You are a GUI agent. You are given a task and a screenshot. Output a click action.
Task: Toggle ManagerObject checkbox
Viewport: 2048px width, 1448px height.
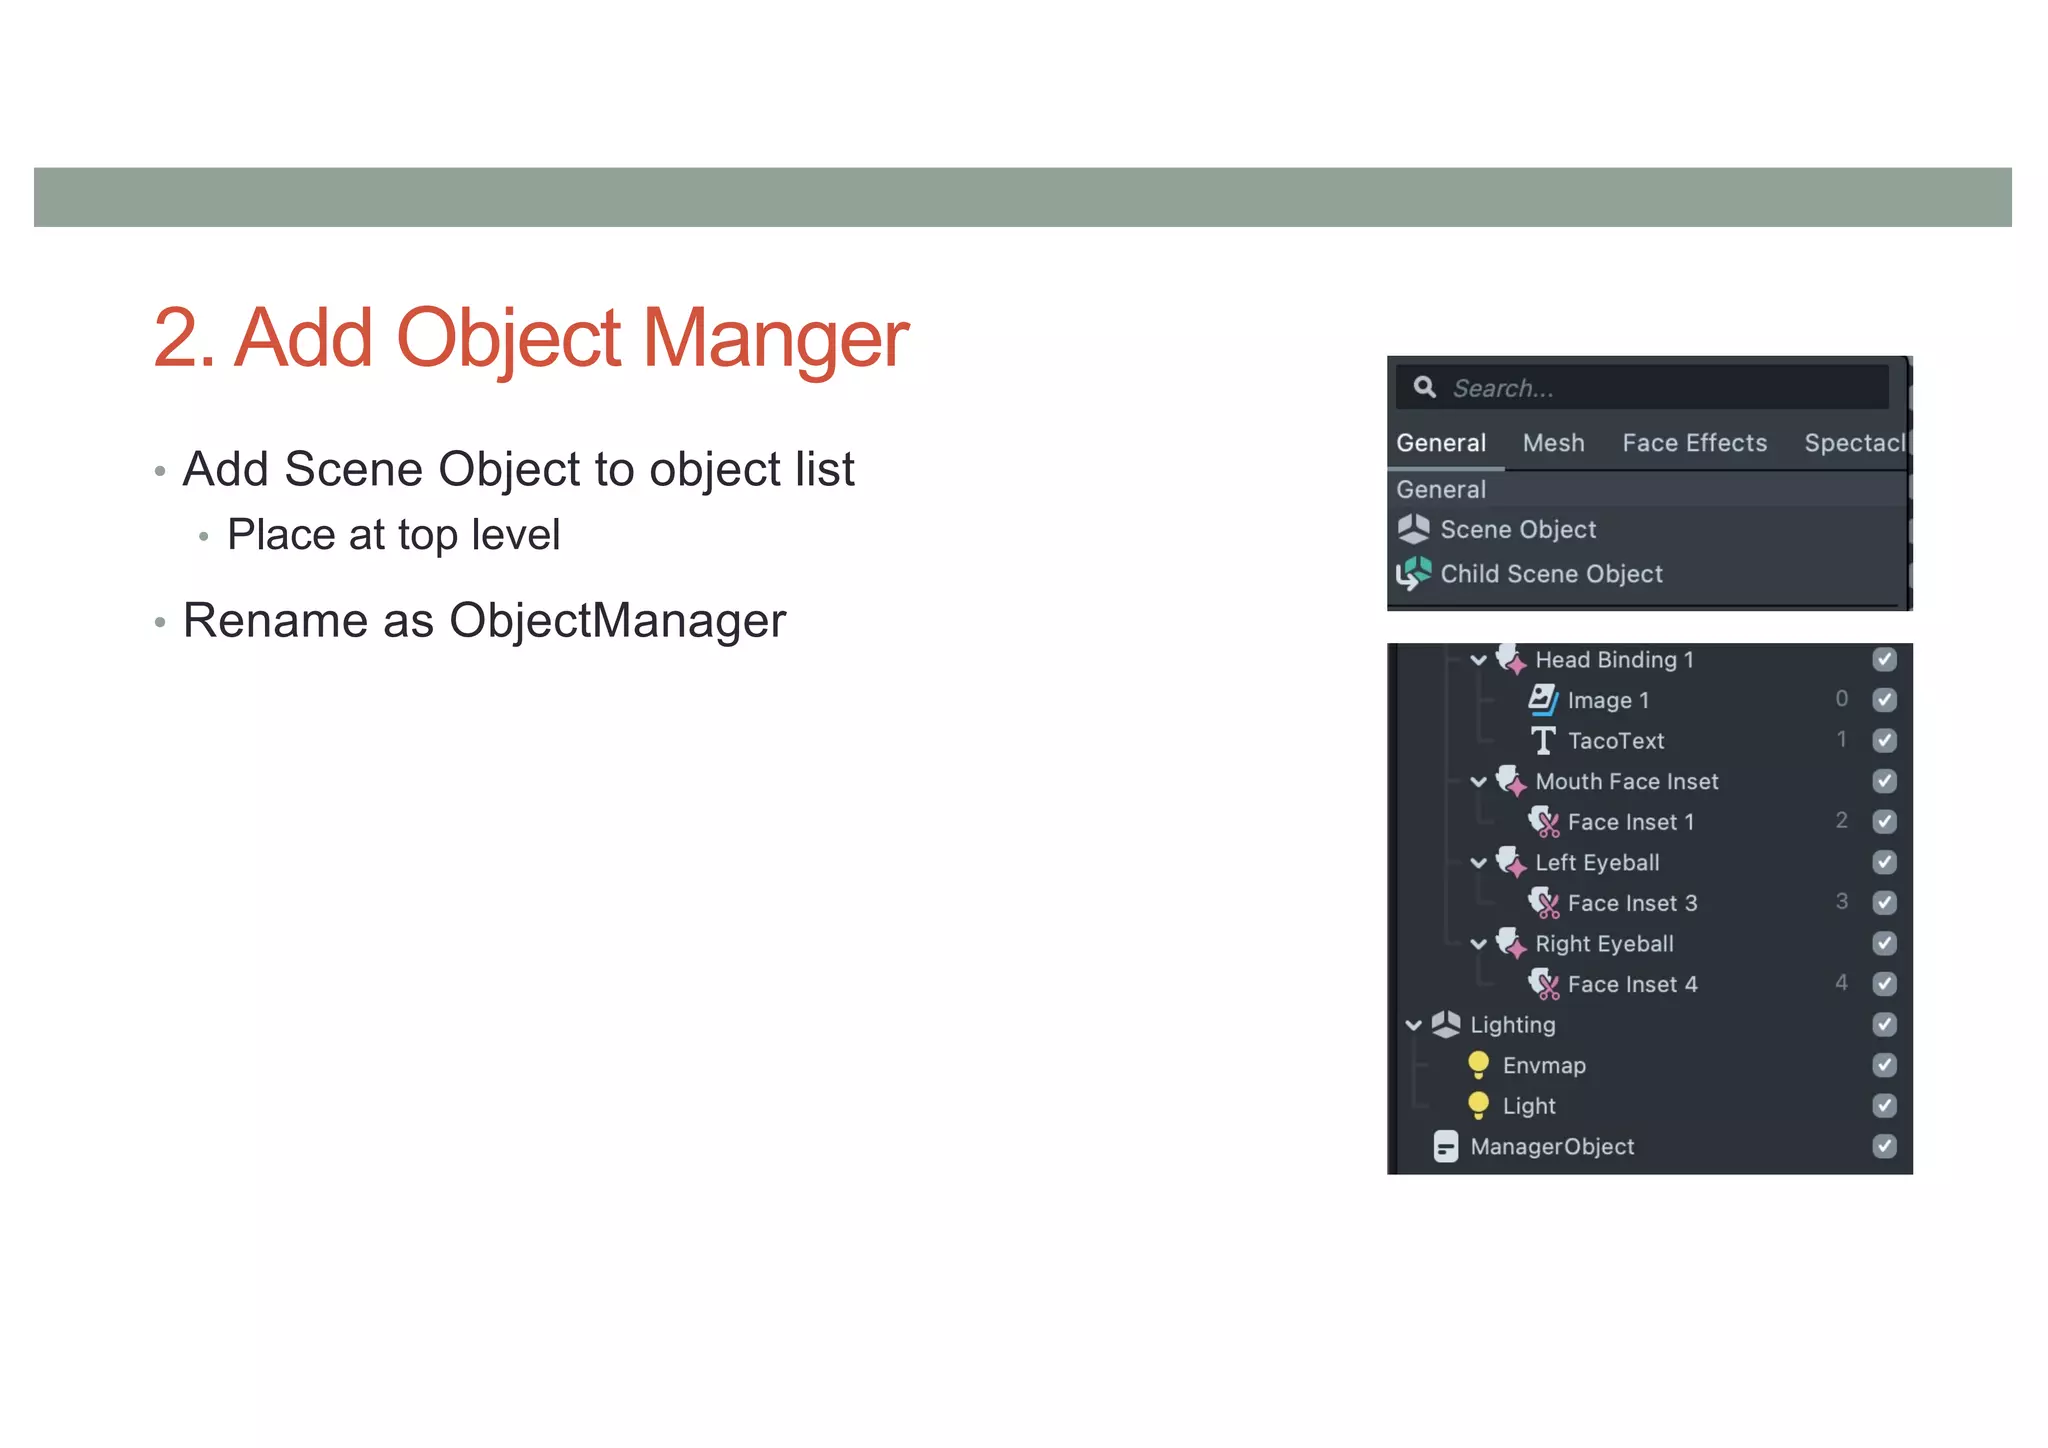pyautogui.click(x=1884, y=1146)
